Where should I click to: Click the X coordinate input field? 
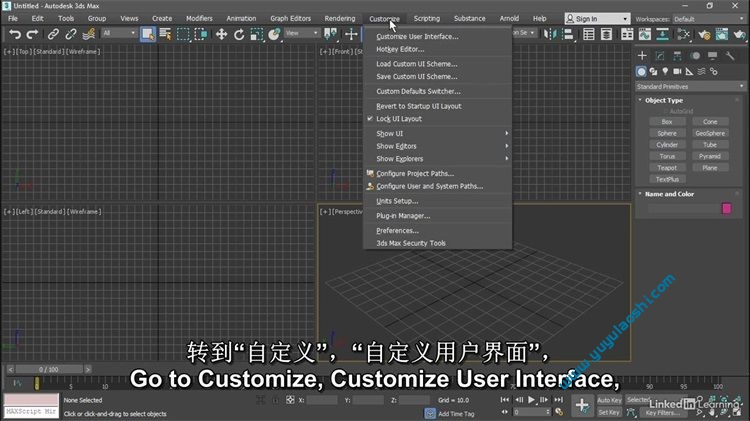coord(321,400)
